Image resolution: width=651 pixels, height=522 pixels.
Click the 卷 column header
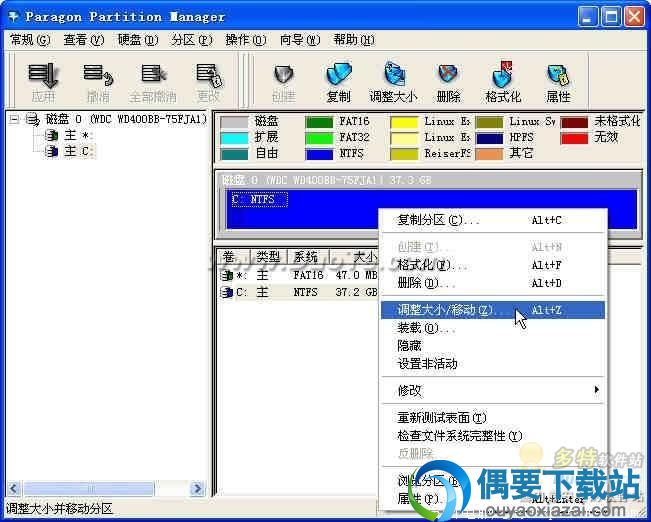coord(234,257)
